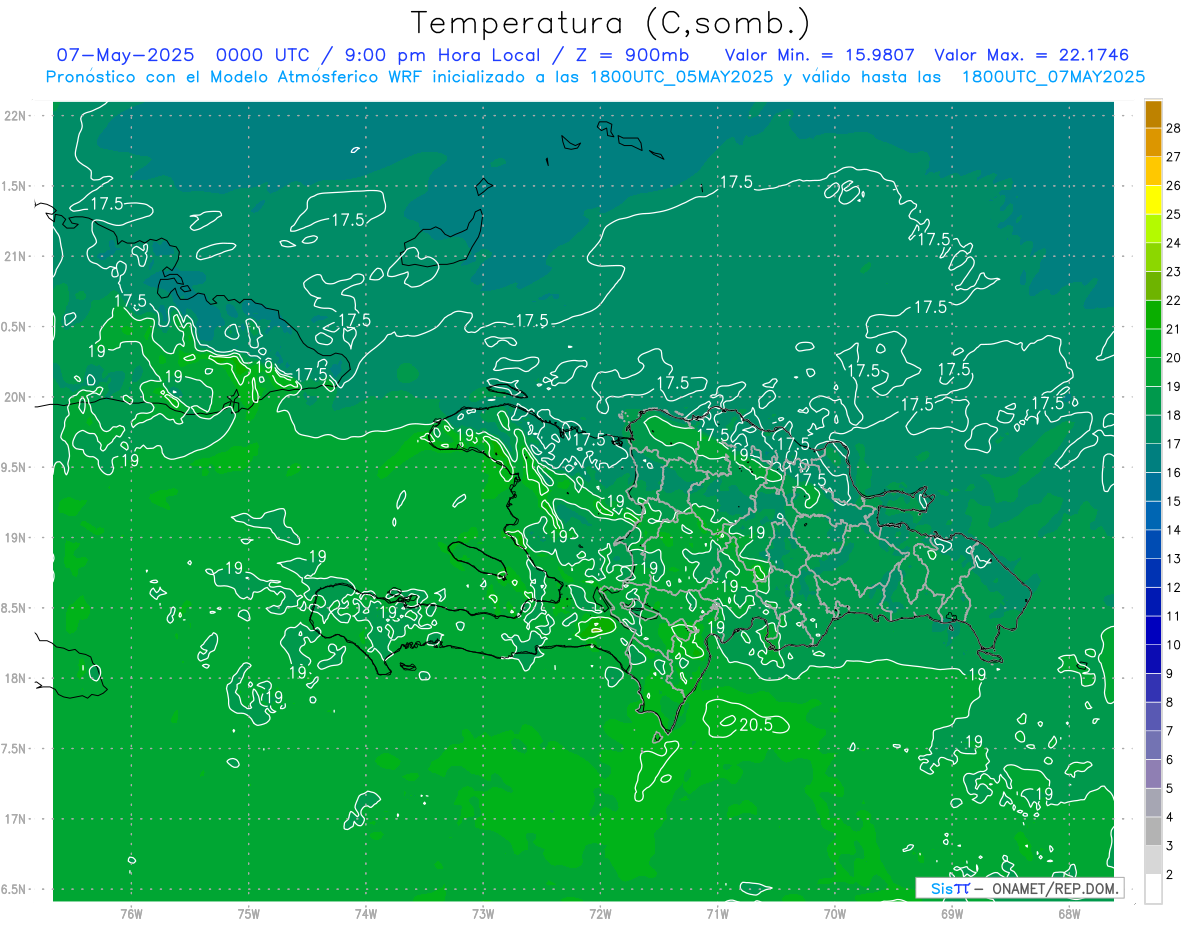Click the '2' value on the color scale
Screen dimensions: 1200x927
click(1170, 874)
